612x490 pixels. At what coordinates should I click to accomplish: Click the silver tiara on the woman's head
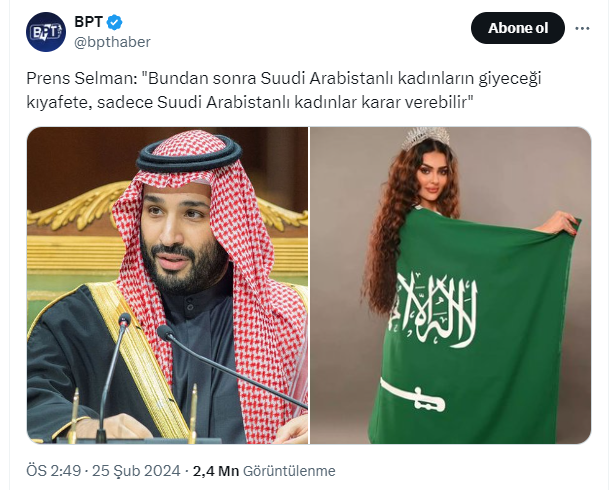tap(426, 137)
